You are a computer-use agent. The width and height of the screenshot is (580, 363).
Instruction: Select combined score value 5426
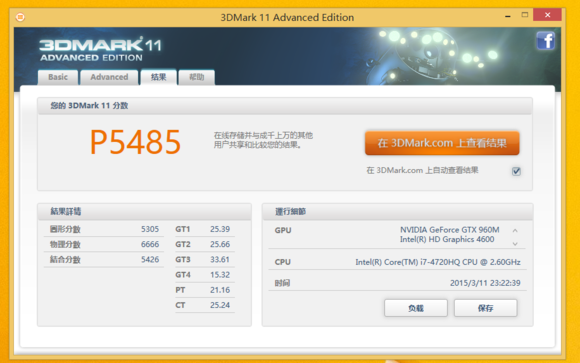(150, 259)
